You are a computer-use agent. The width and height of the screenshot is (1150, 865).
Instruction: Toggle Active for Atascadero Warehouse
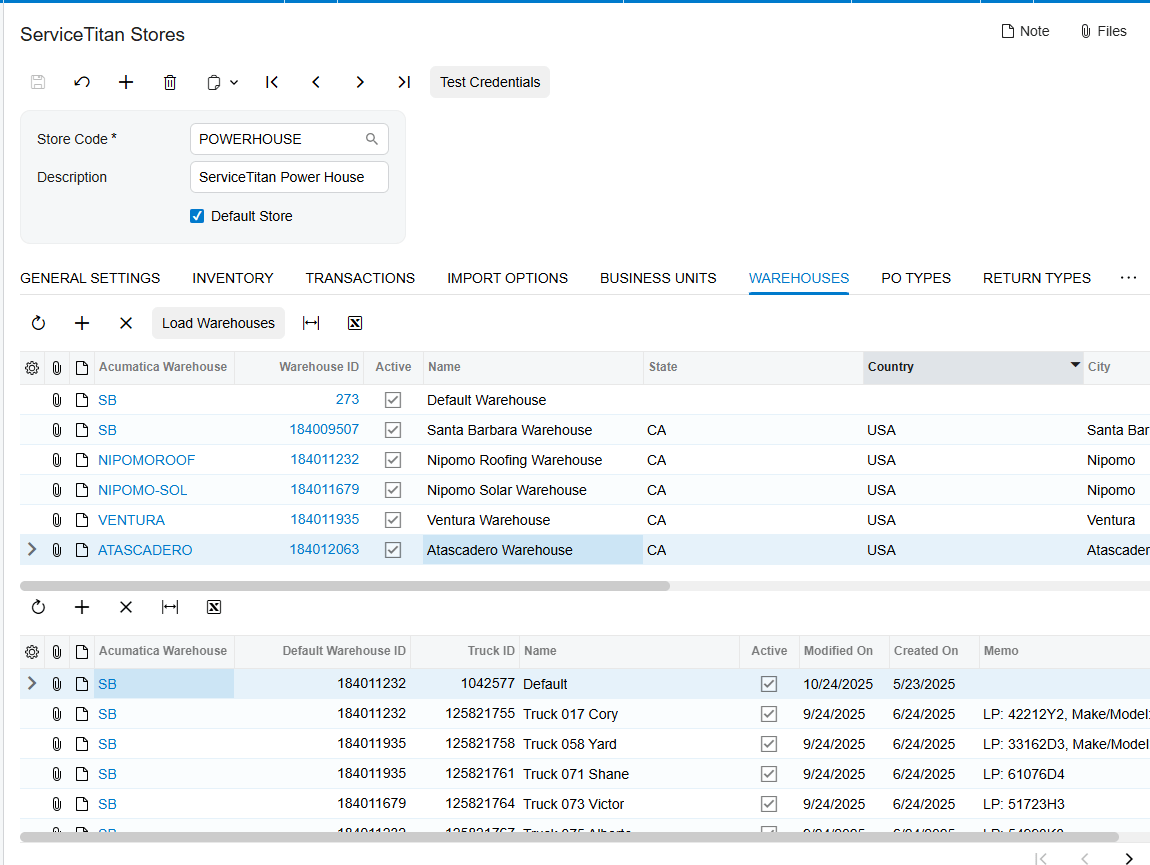[393, 550]
